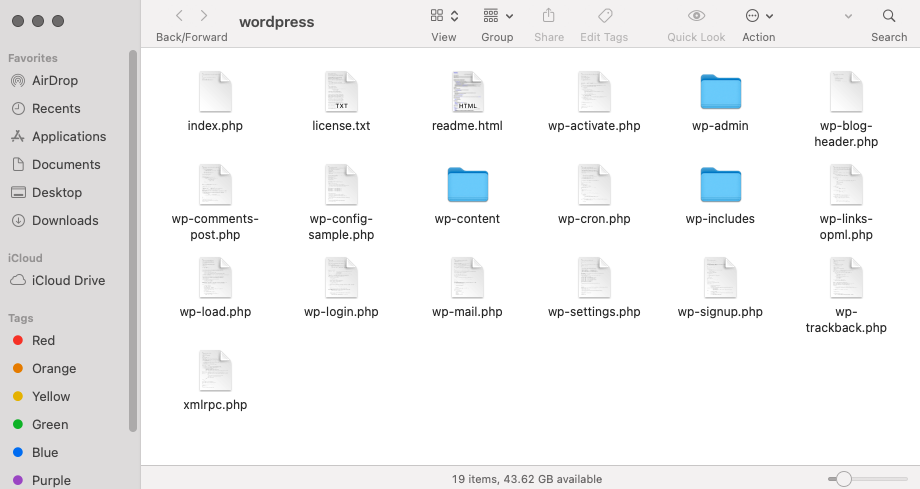This screenshot has height=489, width=920.
Task: Open the Action menu dropdown
Action: click(x=759, y=16)
